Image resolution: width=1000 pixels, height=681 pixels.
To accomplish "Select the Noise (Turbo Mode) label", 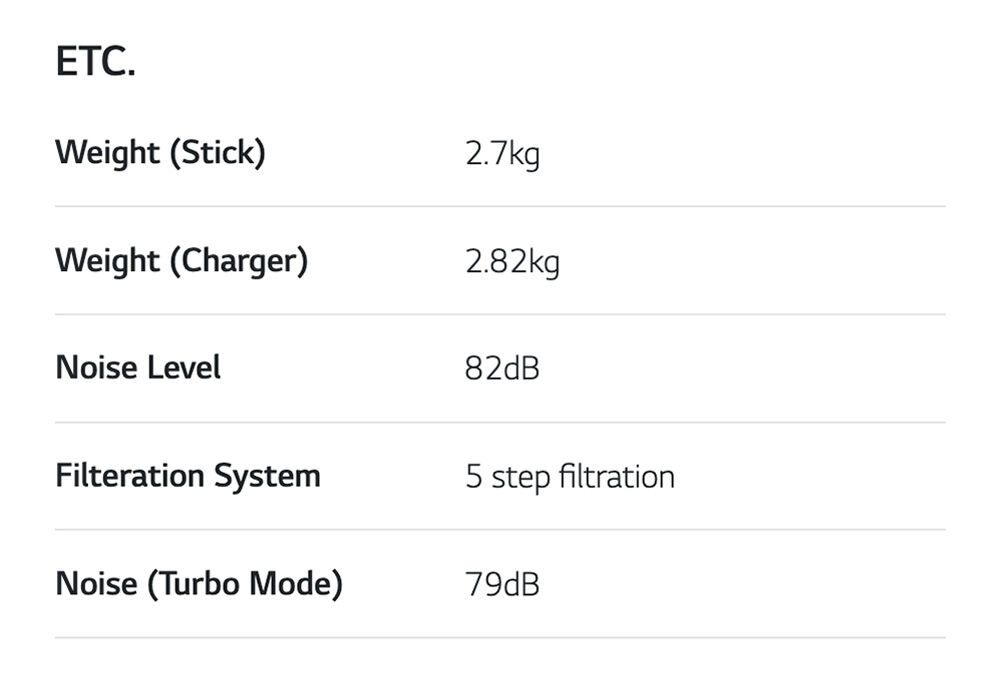I will 199,584.
